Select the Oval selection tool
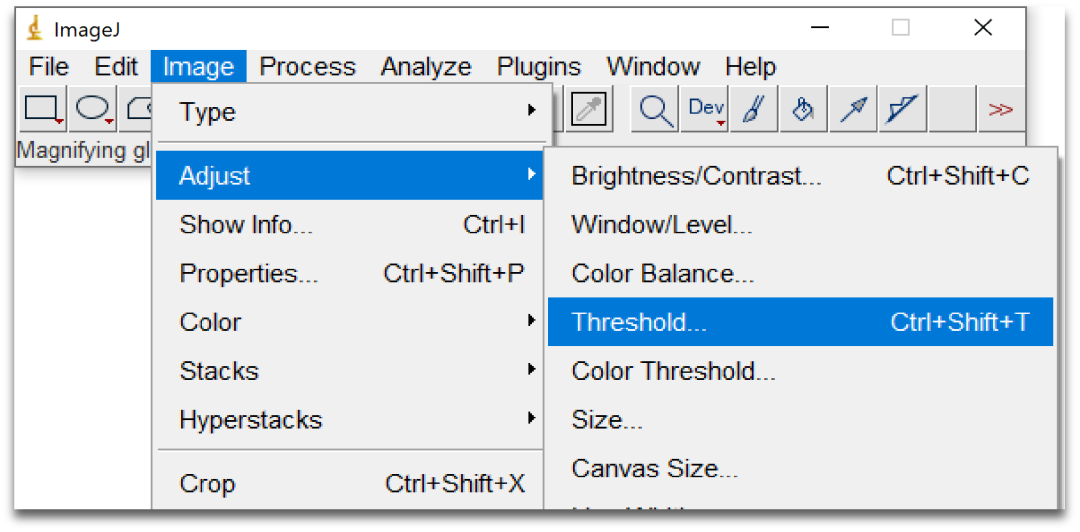Viewport: 1080px width, 532px height. 93,109
